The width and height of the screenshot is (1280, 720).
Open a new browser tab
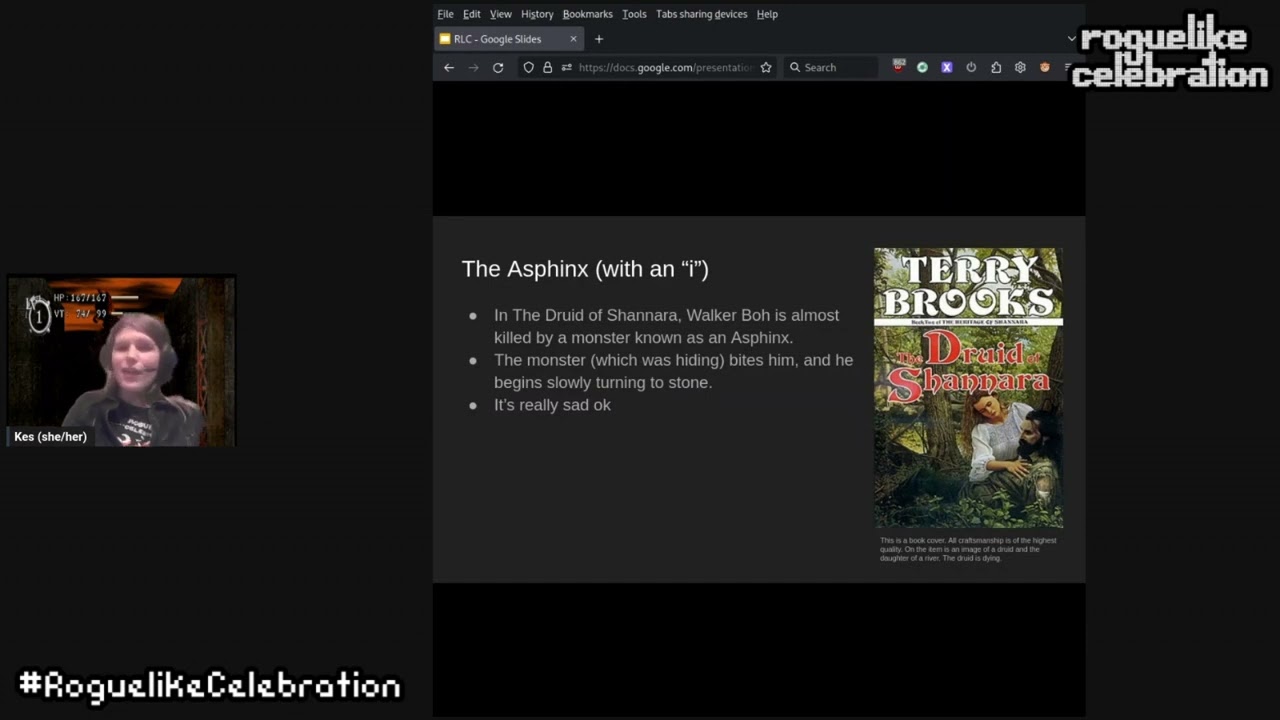pyautogui.click(x=599, y=39)
